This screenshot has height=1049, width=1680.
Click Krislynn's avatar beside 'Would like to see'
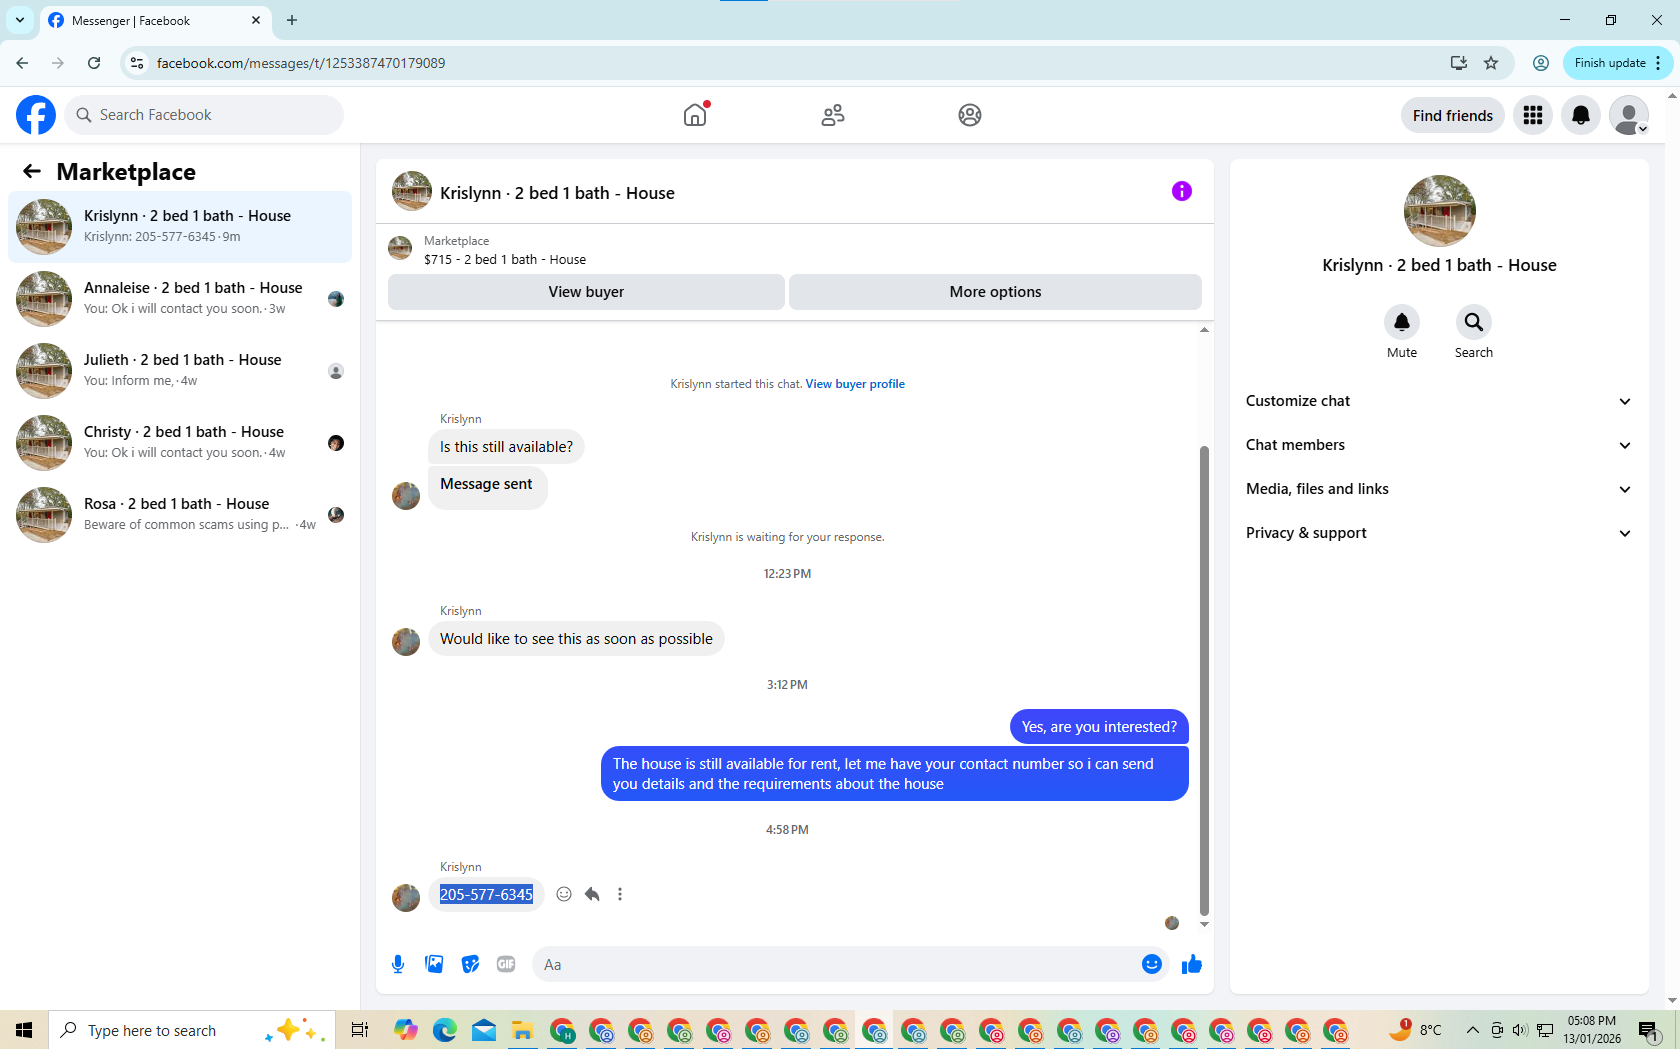tap(406, 641)
